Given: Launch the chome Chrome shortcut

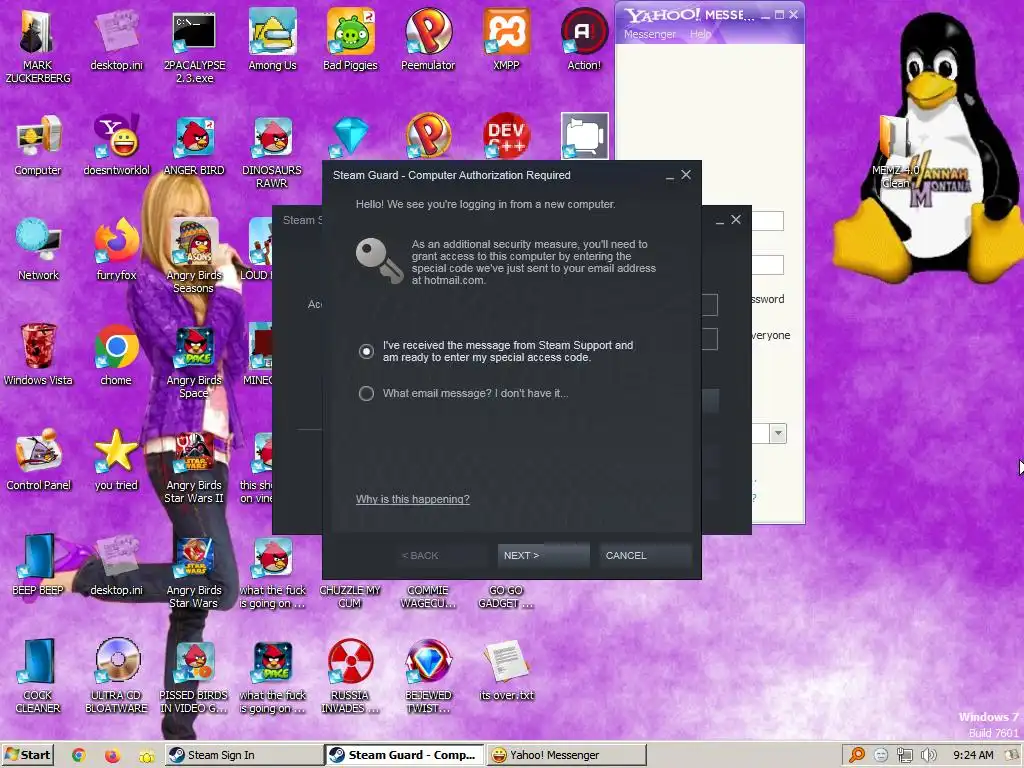Looking at the screenshot, I should point(116,355).
